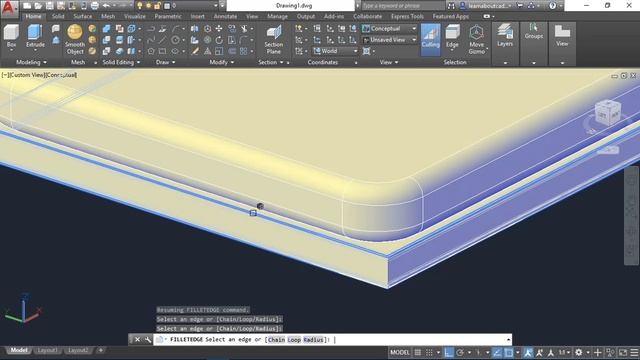This screenshot has width=640, height=360.
Task: Click the Undo arrow in quick access toolbar
Action: pyautogui.click(x=106, y=6)
